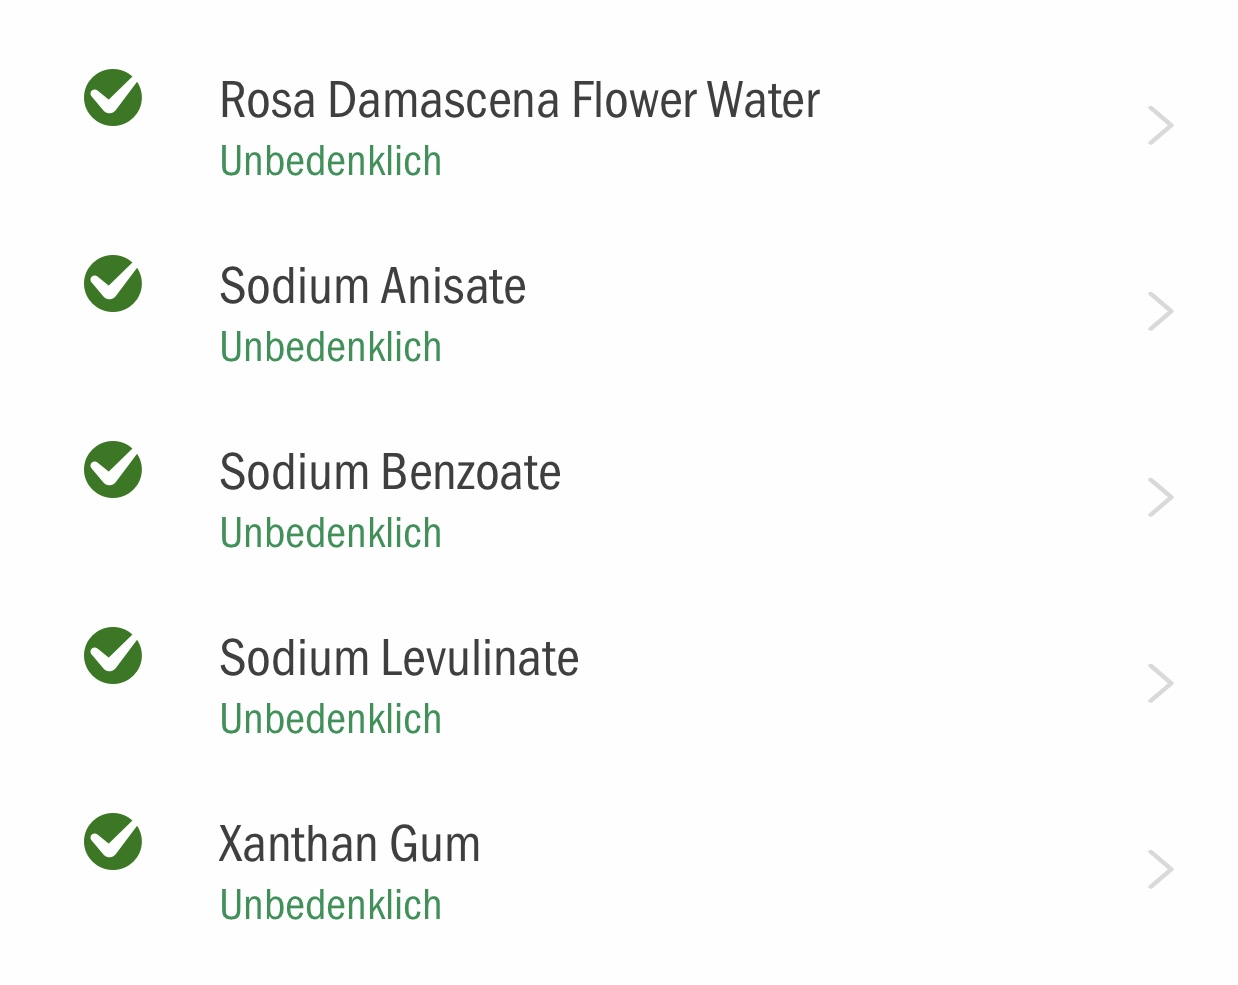Select the Sodium Anisate ingredient name
The image size is (1238, 985).
[x=373, y=286]
